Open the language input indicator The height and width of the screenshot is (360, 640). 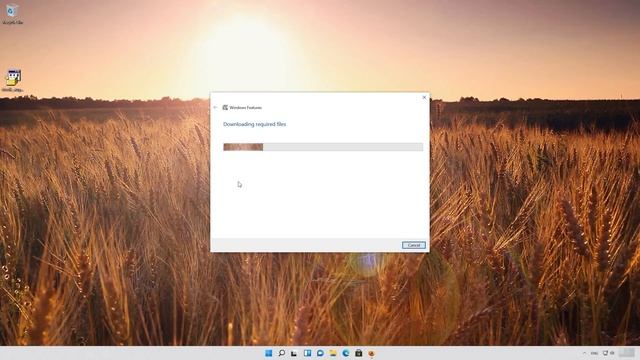[594, 353]
